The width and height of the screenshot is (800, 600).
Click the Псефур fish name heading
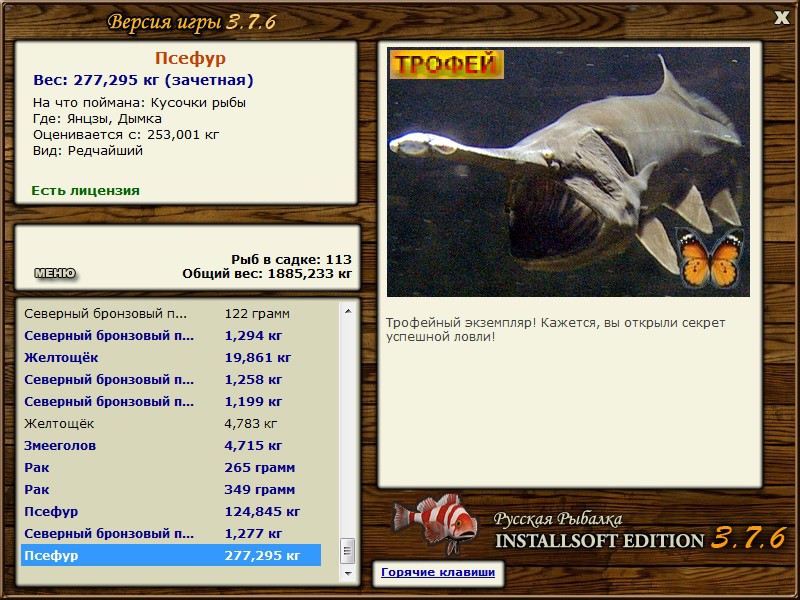click(x=190, y=58)
